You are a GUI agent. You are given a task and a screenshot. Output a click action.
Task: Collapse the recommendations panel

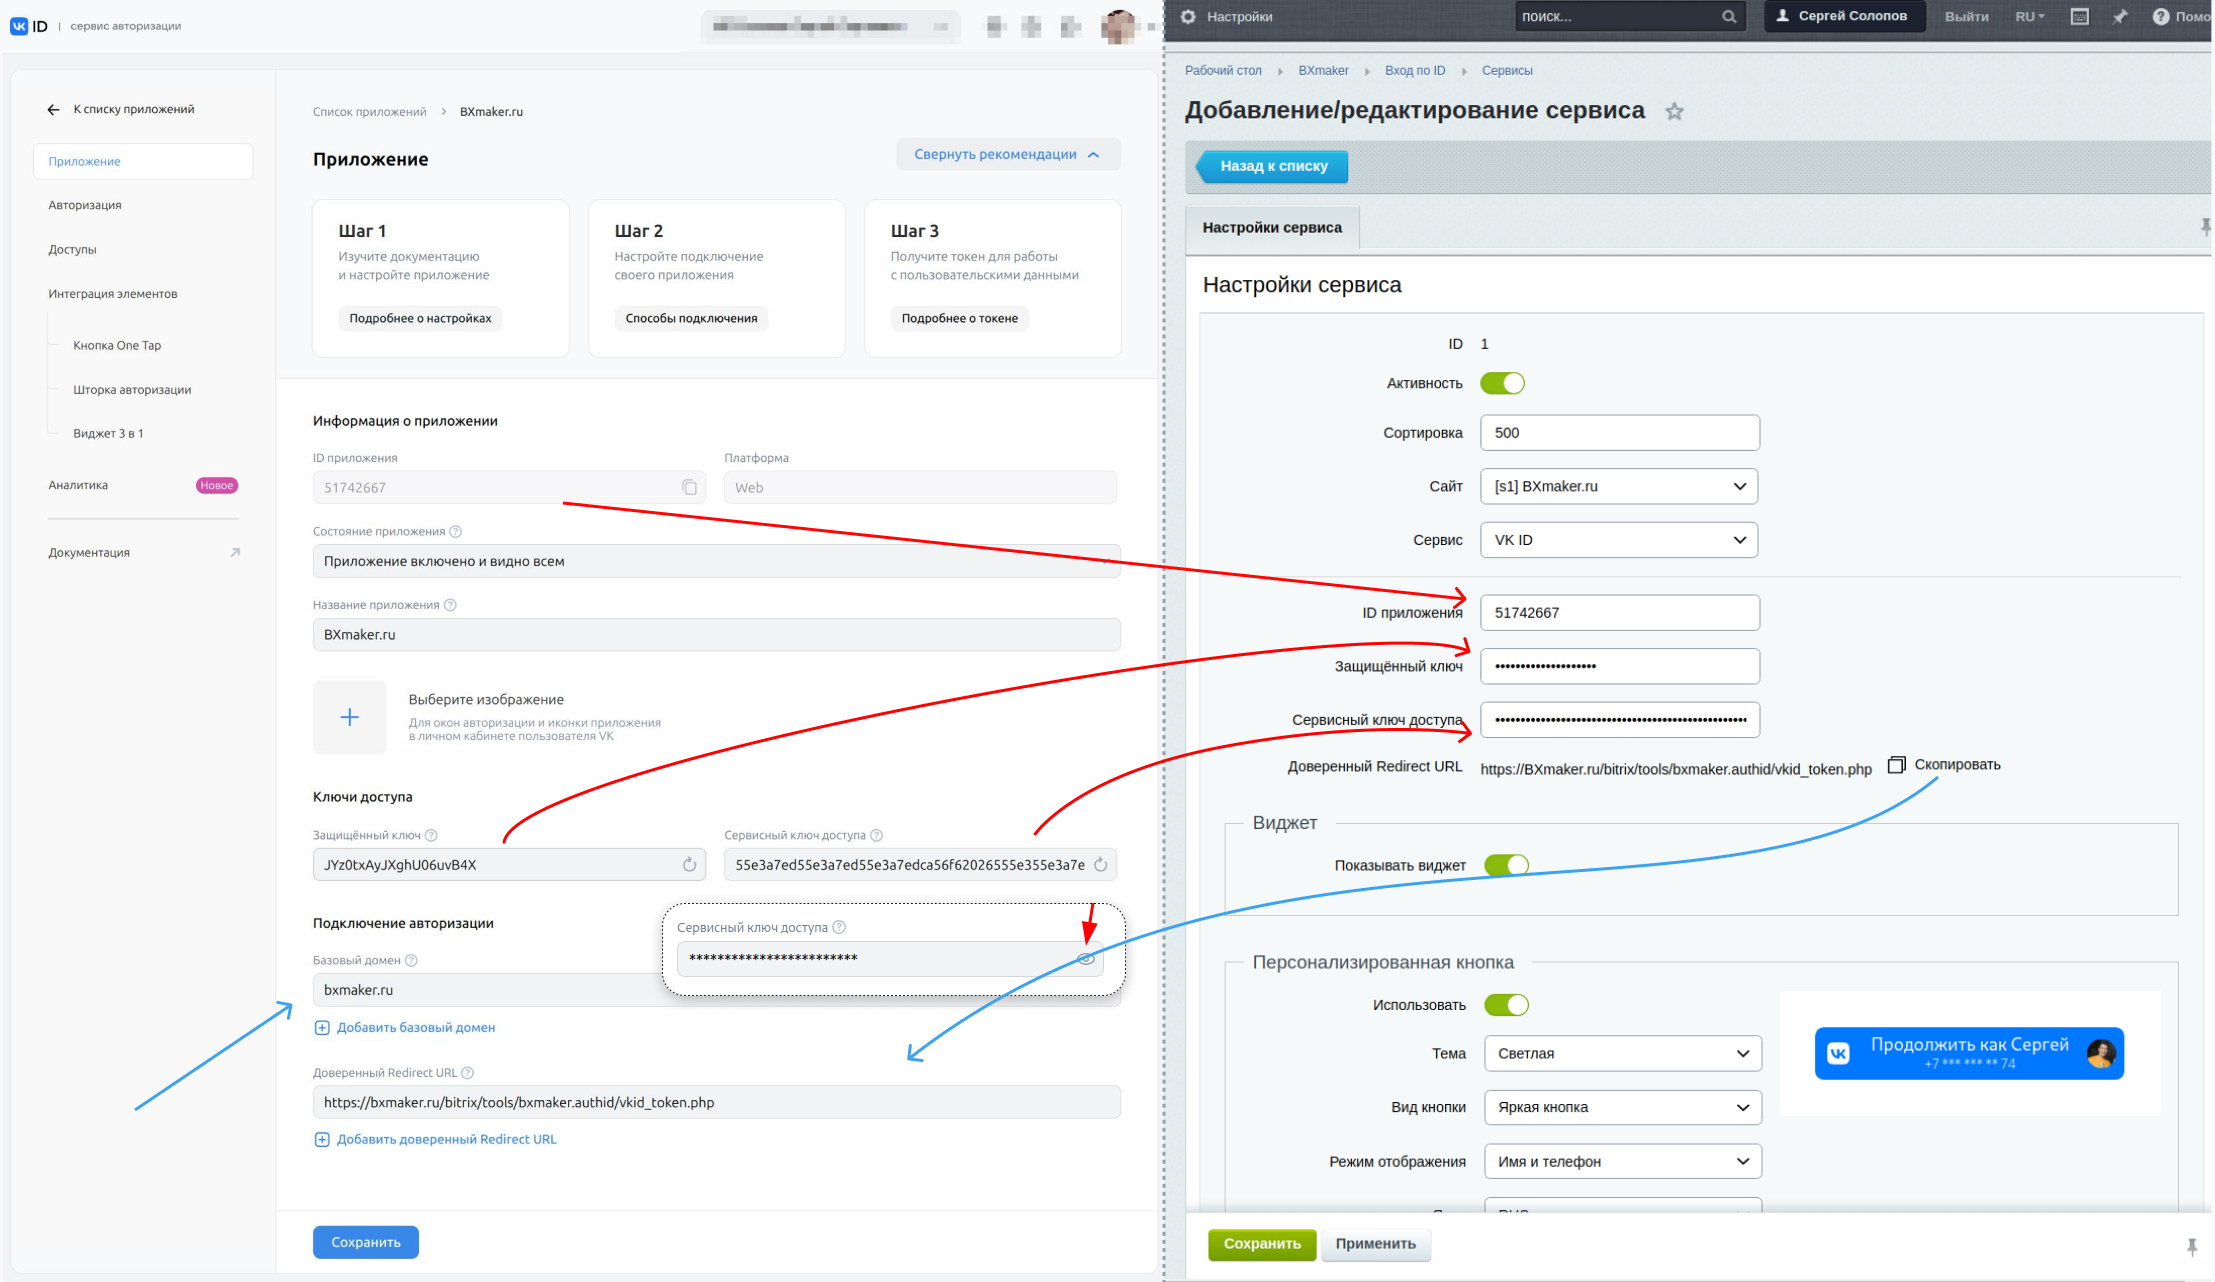click(1008, 154)
